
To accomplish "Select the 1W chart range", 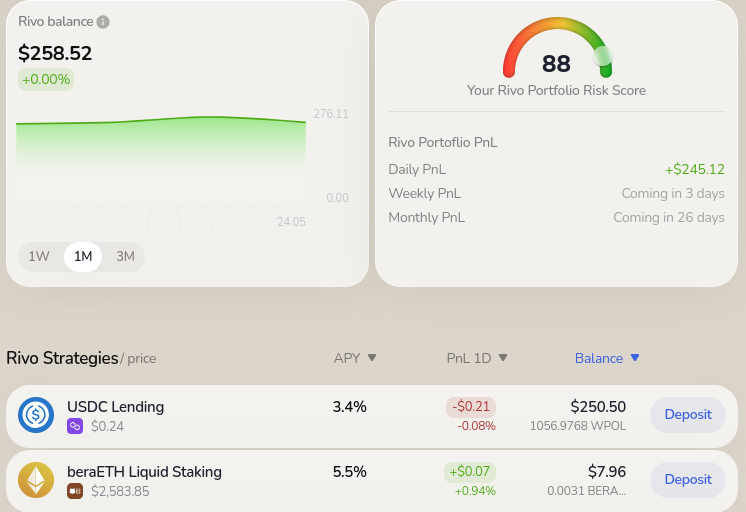I will click(x=39, y=256).
